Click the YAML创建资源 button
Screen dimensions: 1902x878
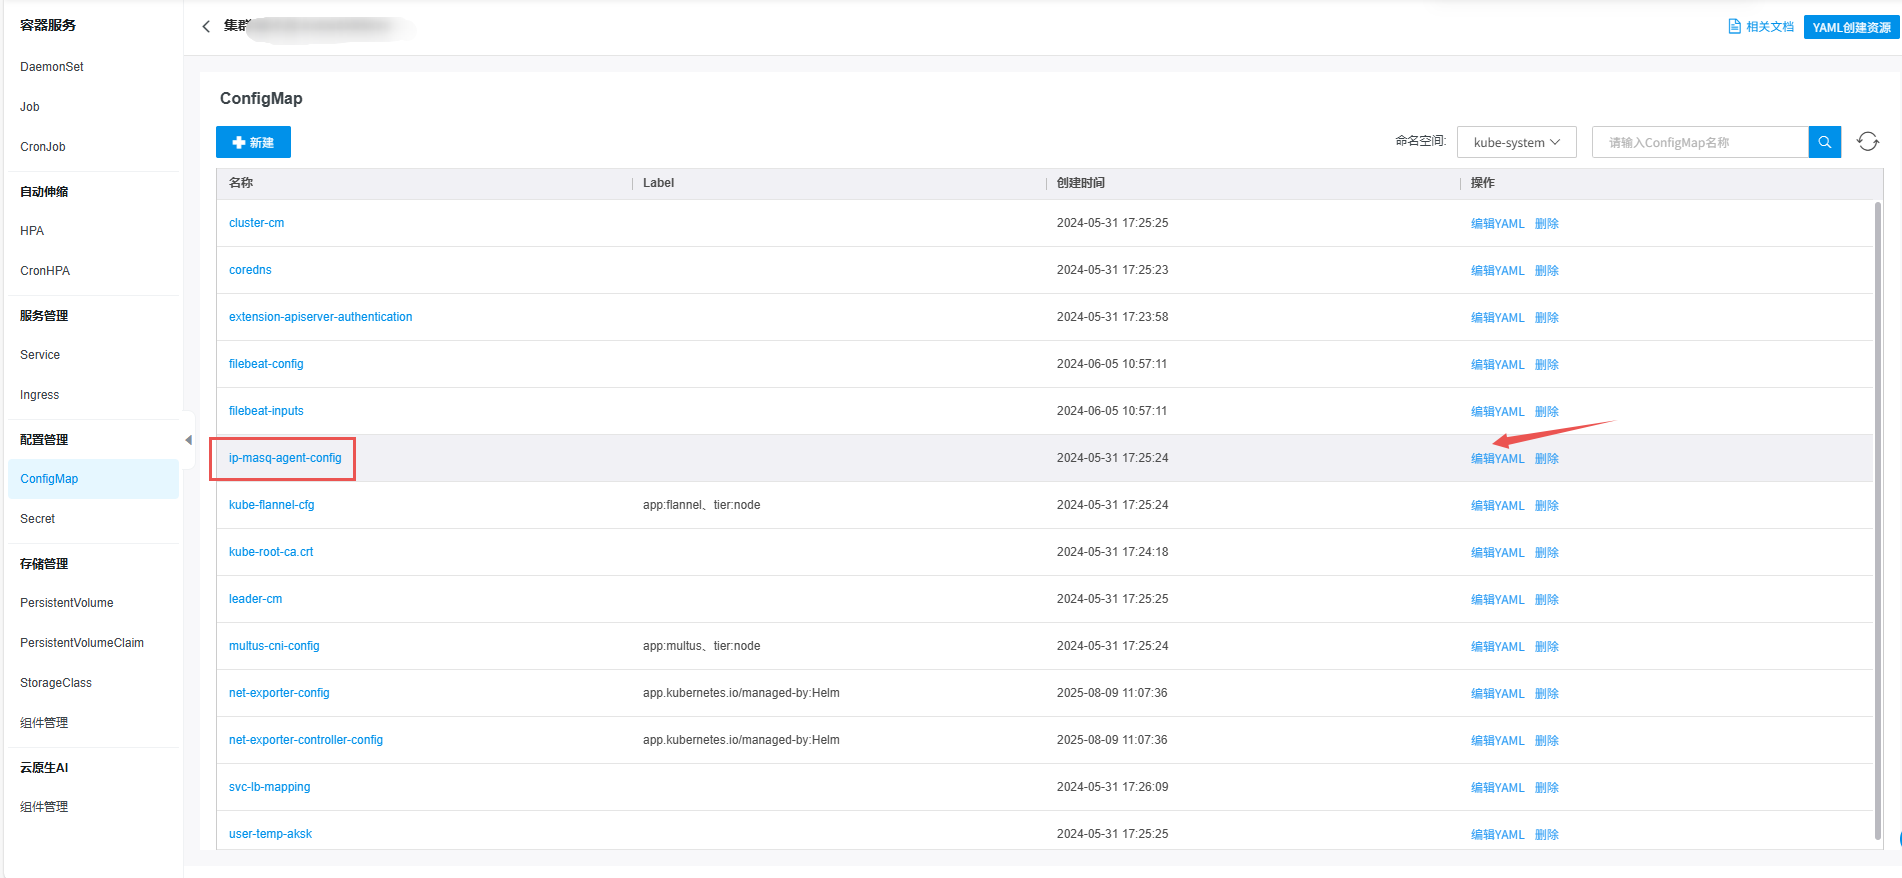coord(1851,27)
